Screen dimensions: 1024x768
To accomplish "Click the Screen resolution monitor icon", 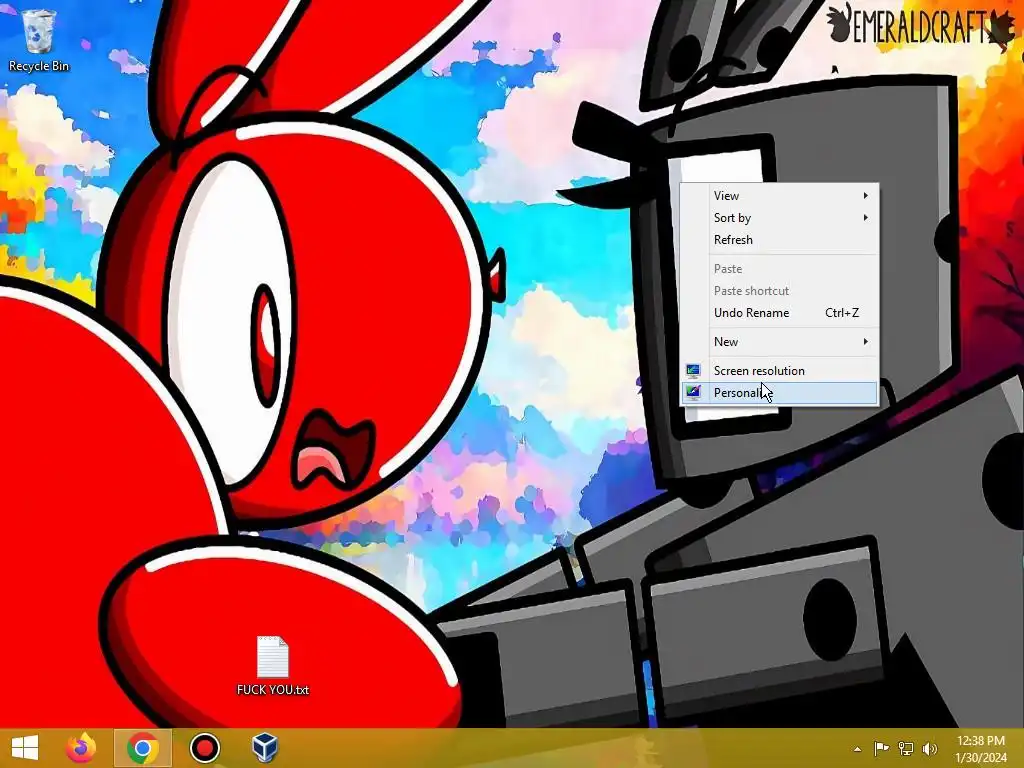I will [x=693, y=371].
